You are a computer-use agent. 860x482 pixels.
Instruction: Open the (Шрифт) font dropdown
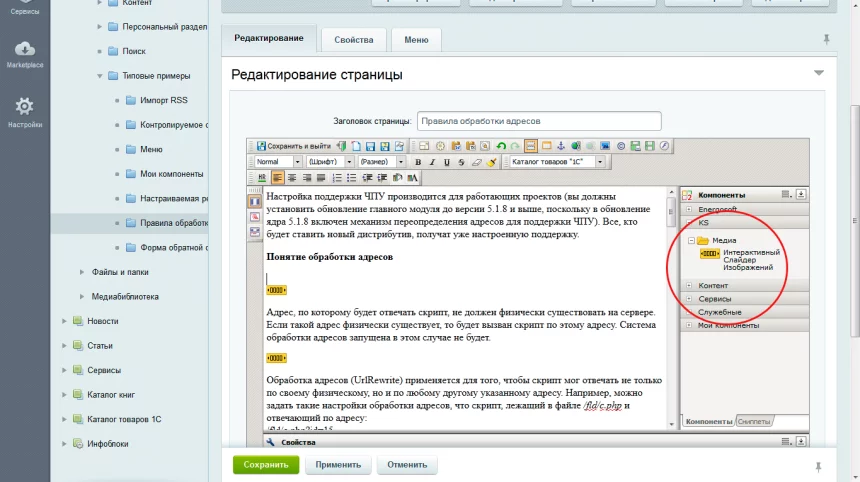point(330,162)
